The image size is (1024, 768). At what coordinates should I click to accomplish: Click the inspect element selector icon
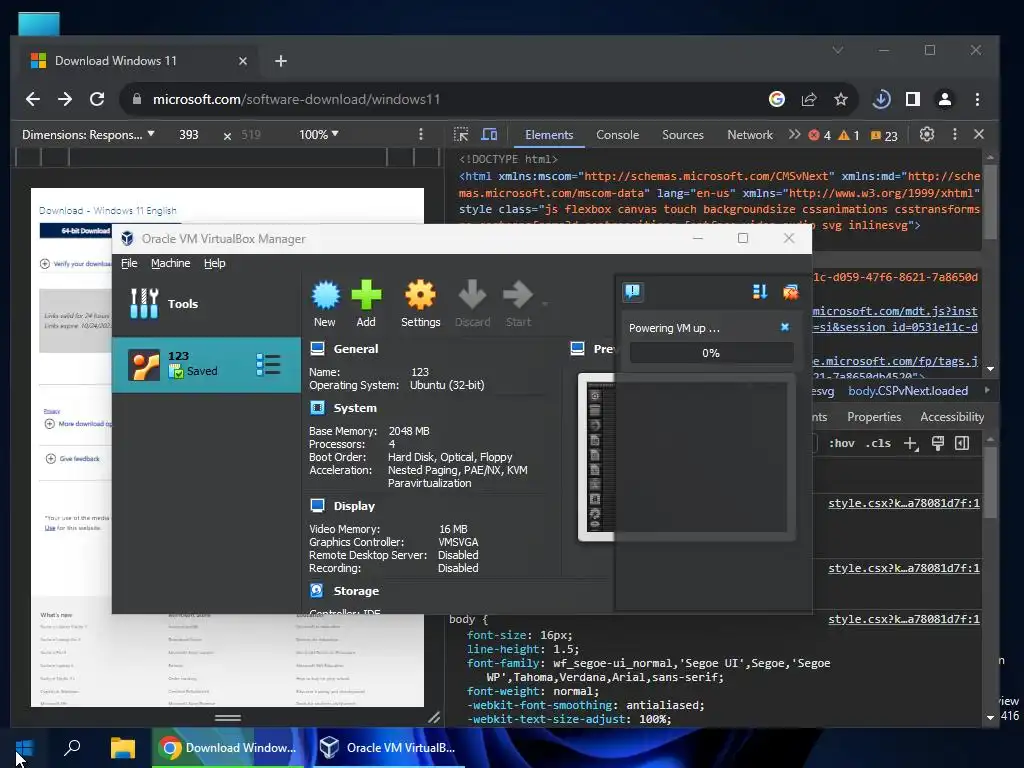point(461,135)
